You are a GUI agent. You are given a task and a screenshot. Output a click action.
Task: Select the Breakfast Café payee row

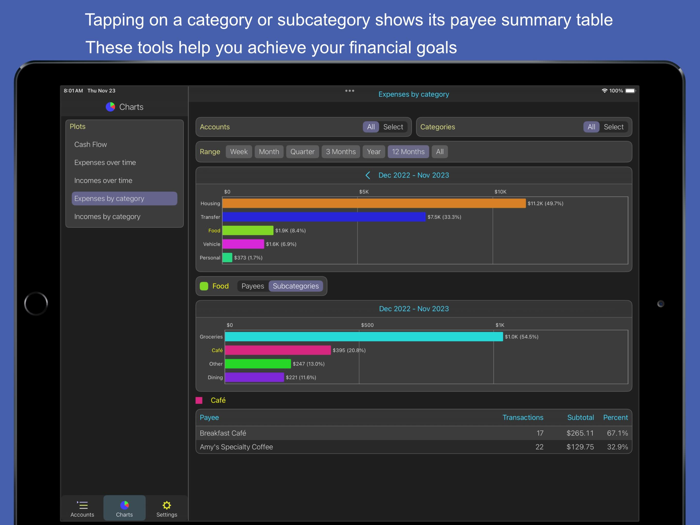(413, 433)
